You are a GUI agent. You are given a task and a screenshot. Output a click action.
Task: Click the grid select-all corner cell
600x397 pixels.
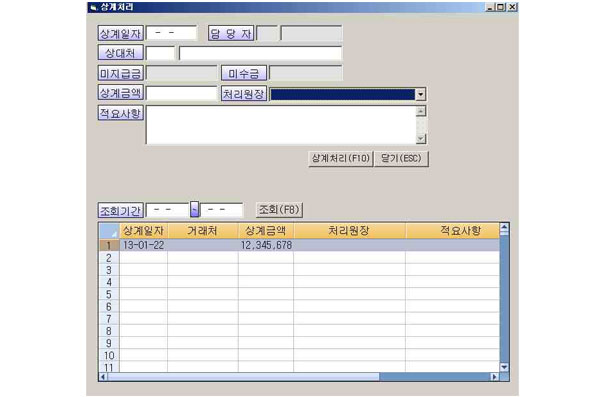[109, 231]
